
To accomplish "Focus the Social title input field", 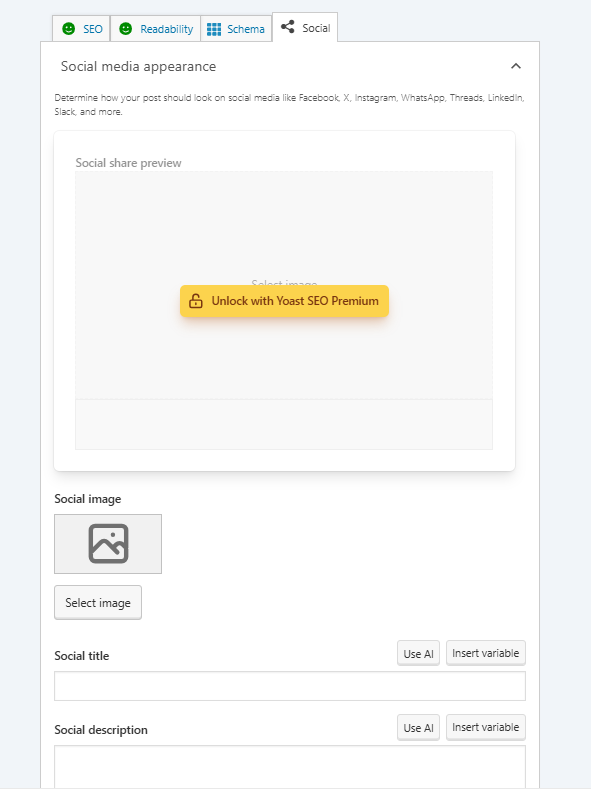I will pyautogui.click(x=290, y=686).
